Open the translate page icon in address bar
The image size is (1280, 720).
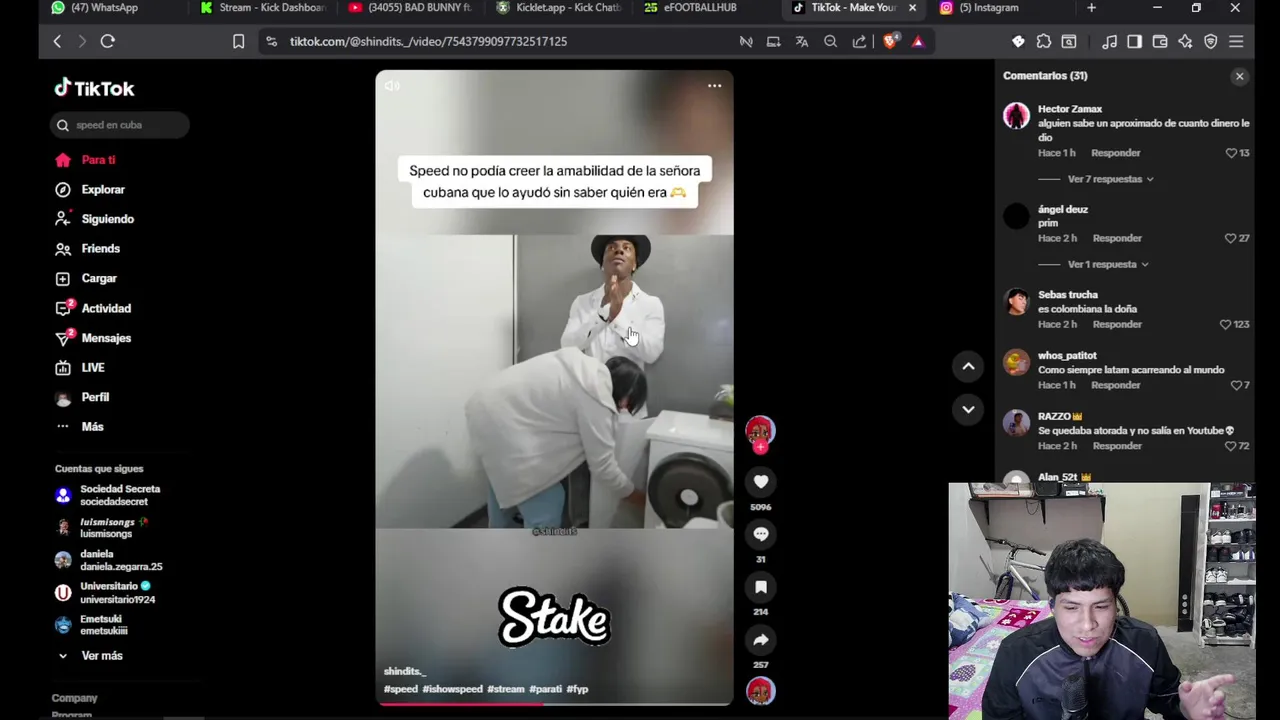tap(802, 41)
